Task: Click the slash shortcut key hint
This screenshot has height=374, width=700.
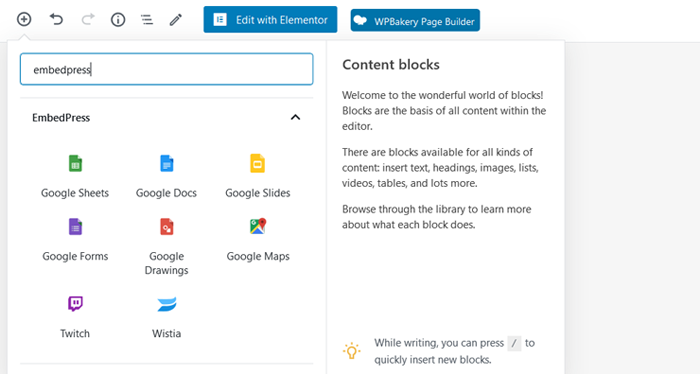Action: coord(514,343)
